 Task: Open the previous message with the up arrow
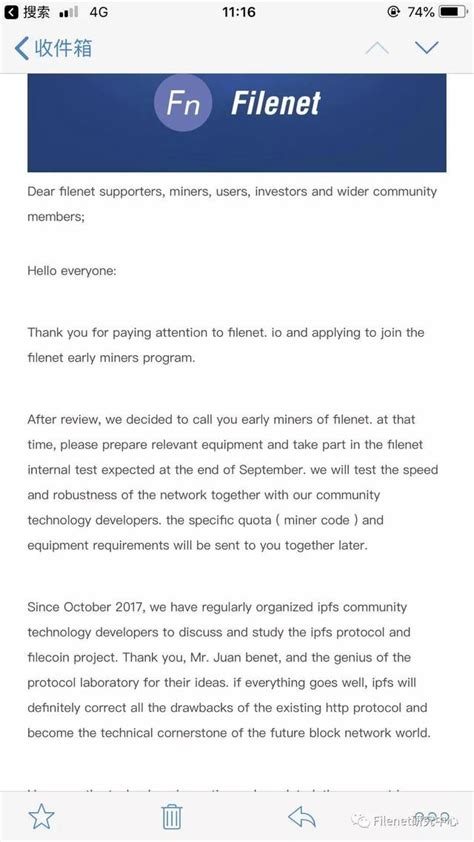tap(376, 48)
